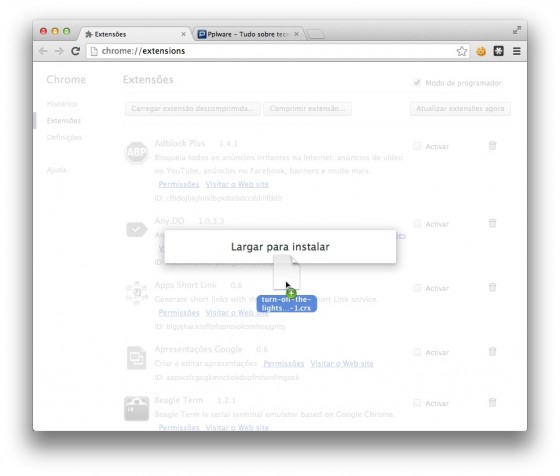The width and height of the screenshot is (560, 476).
Task: Open Apresentações Google Permissões link
Action: (x=284, y=364)
